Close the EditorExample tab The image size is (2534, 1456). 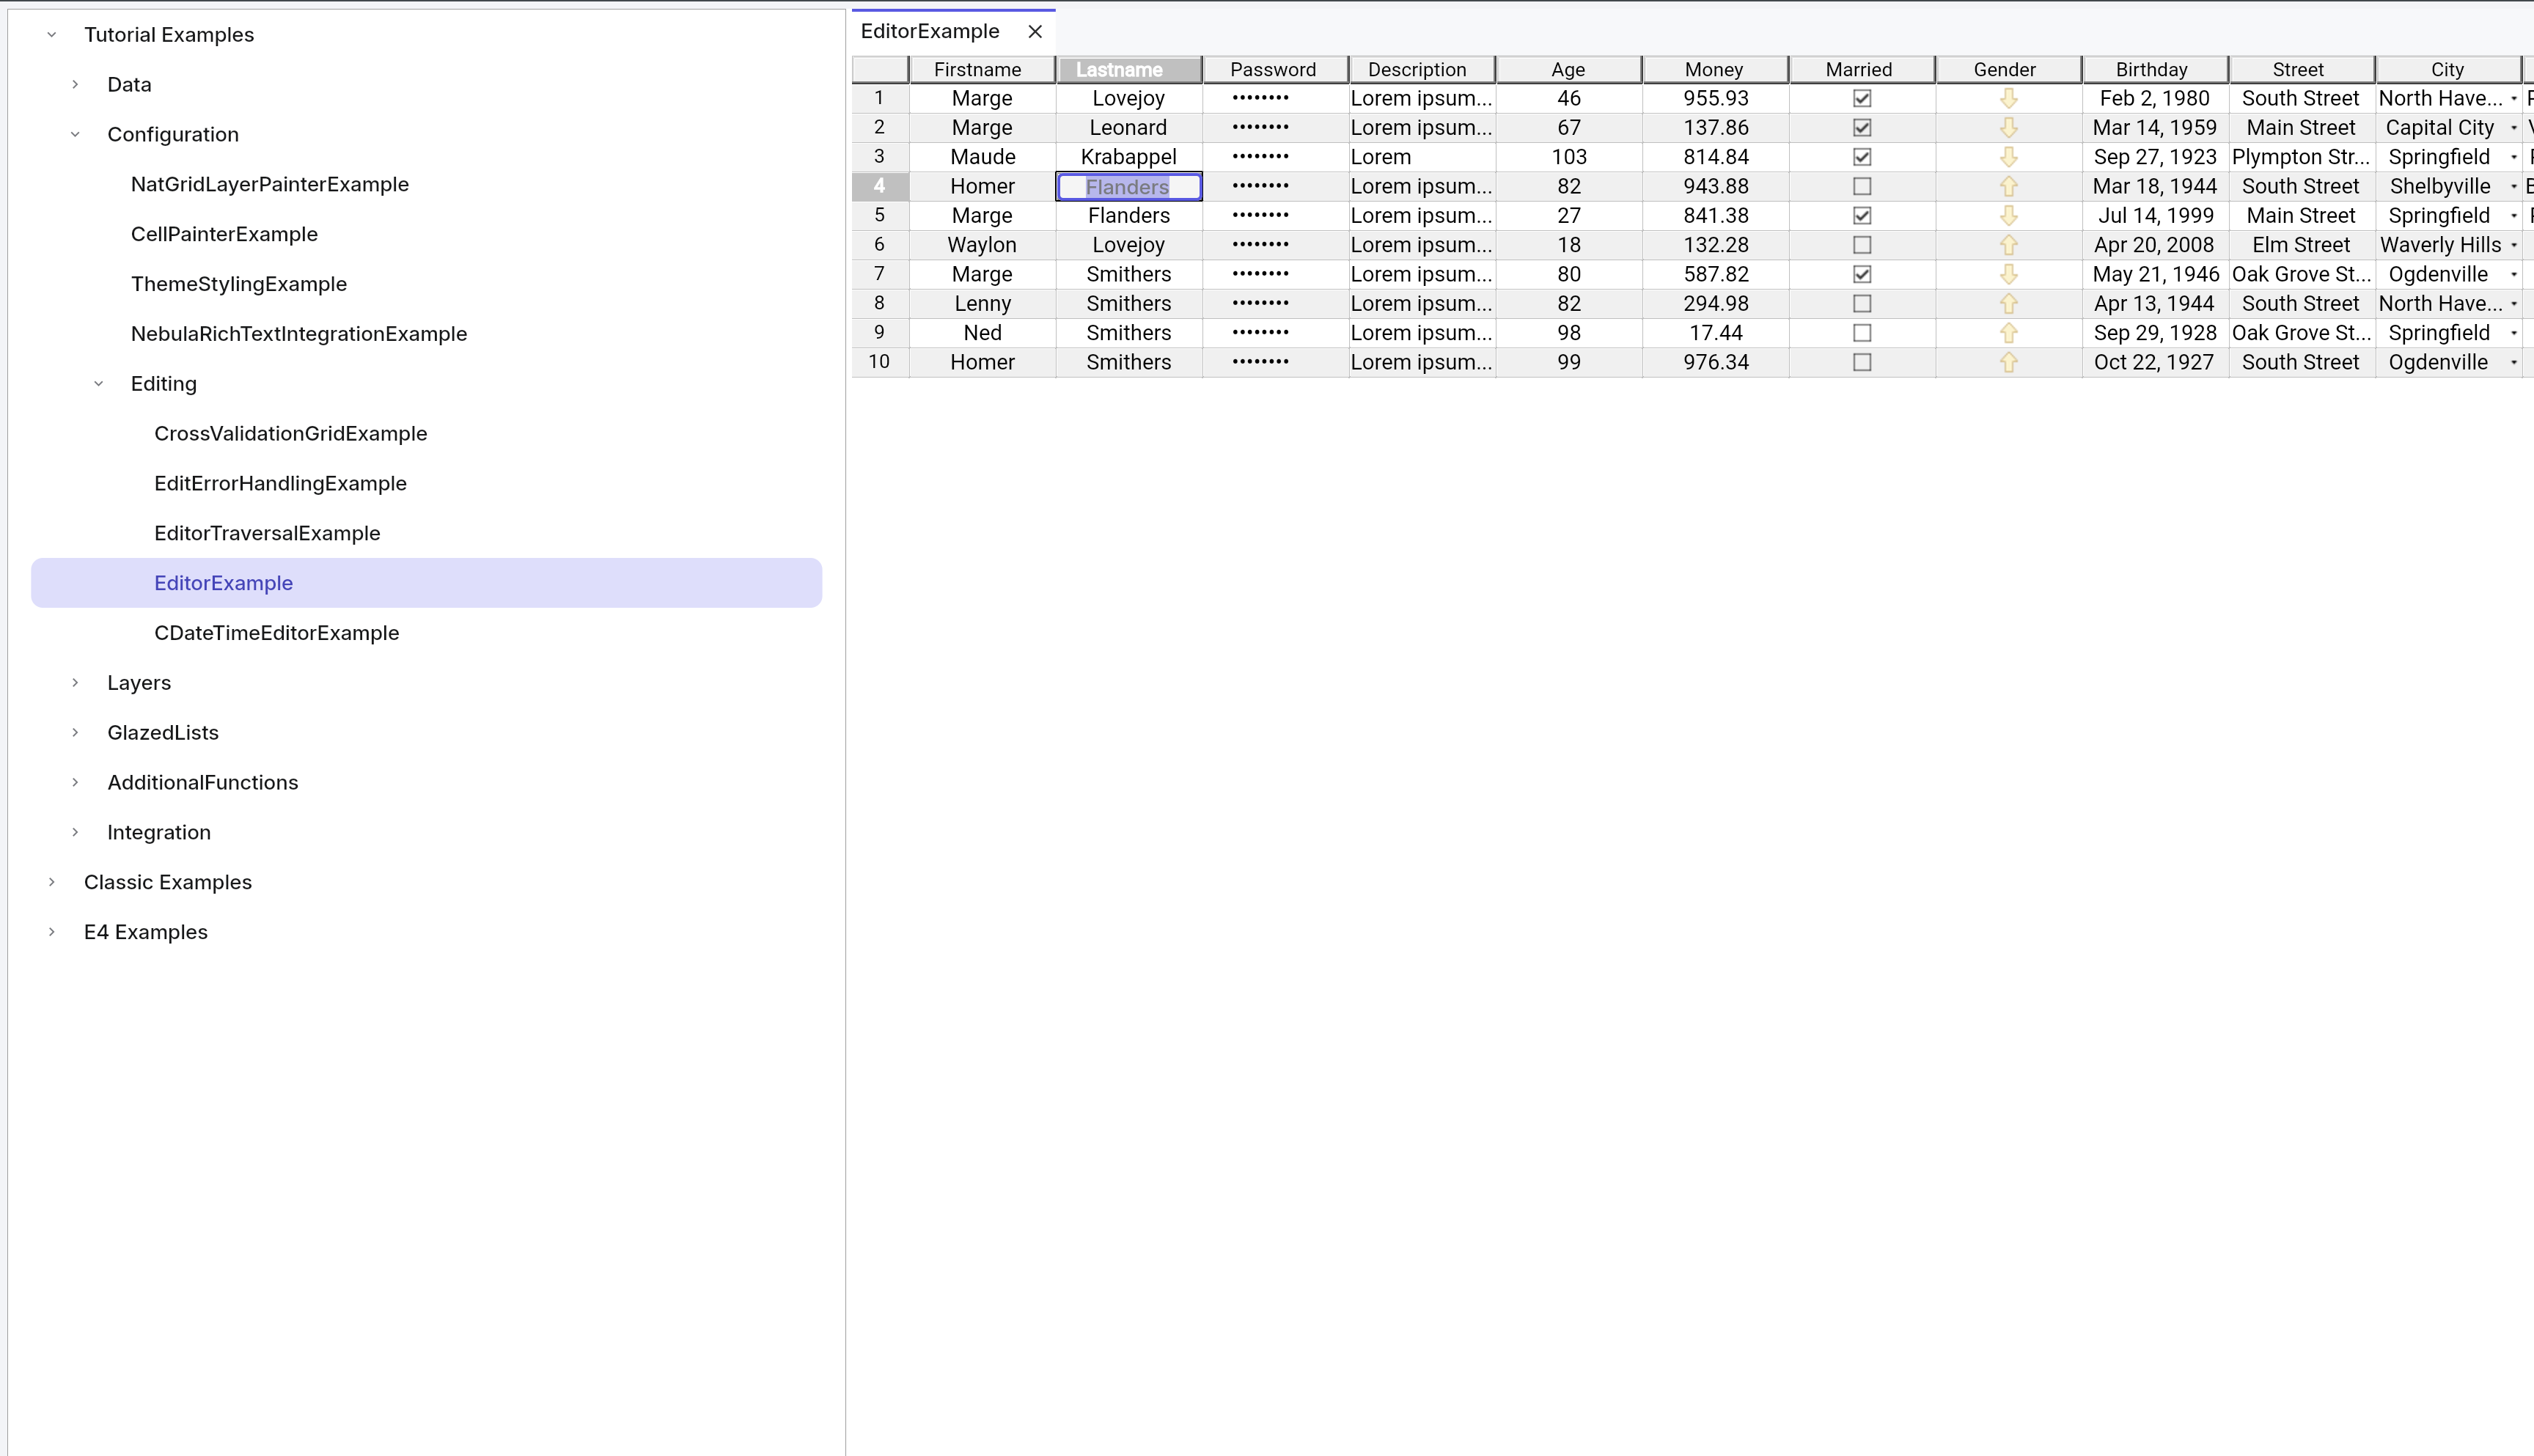tap(1035, 32)
